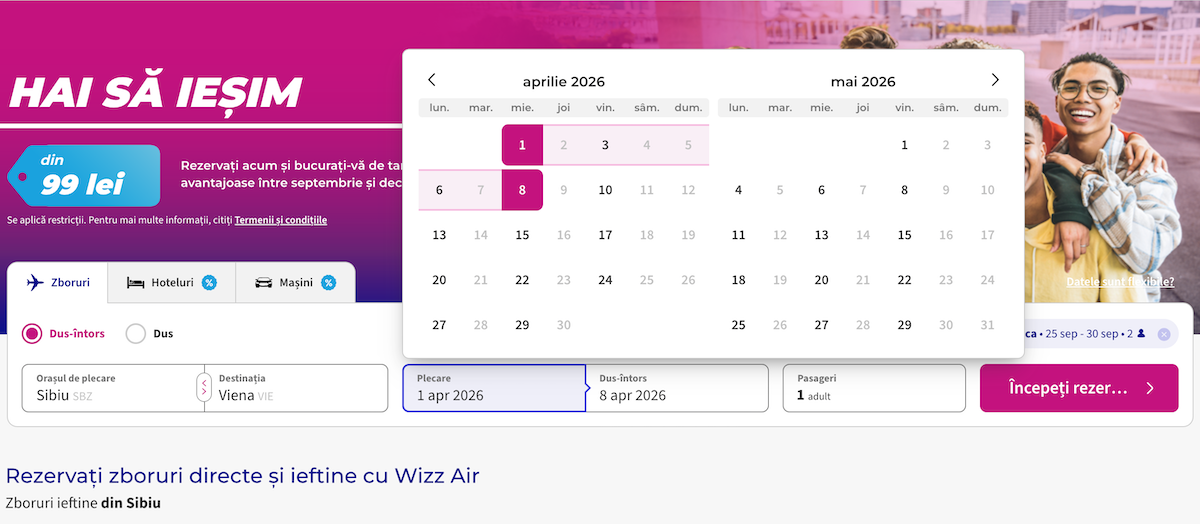Select 4 May 2026 date

738,190
